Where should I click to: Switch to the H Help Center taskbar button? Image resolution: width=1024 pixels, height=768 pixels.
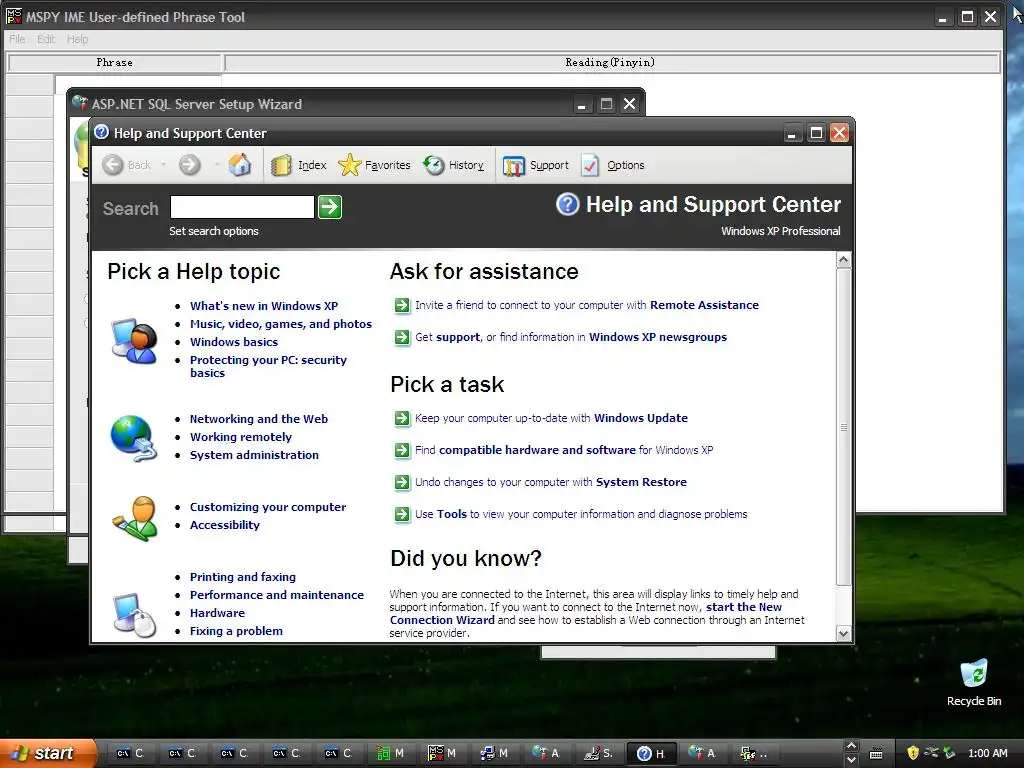[x=651, y=754]
